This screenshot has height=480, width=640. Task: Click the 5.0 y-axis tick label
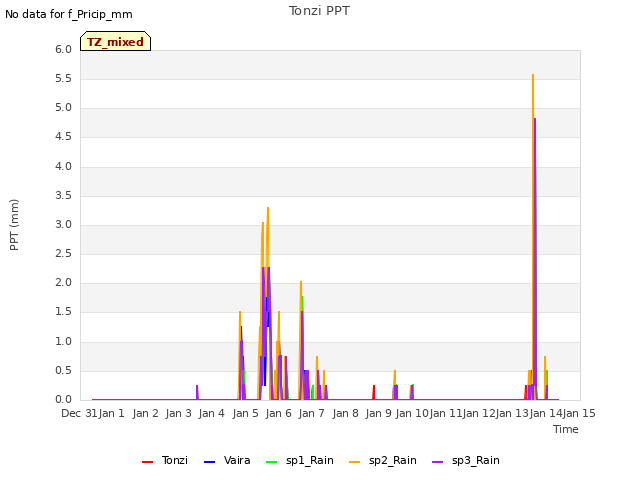tap(63, 108)
